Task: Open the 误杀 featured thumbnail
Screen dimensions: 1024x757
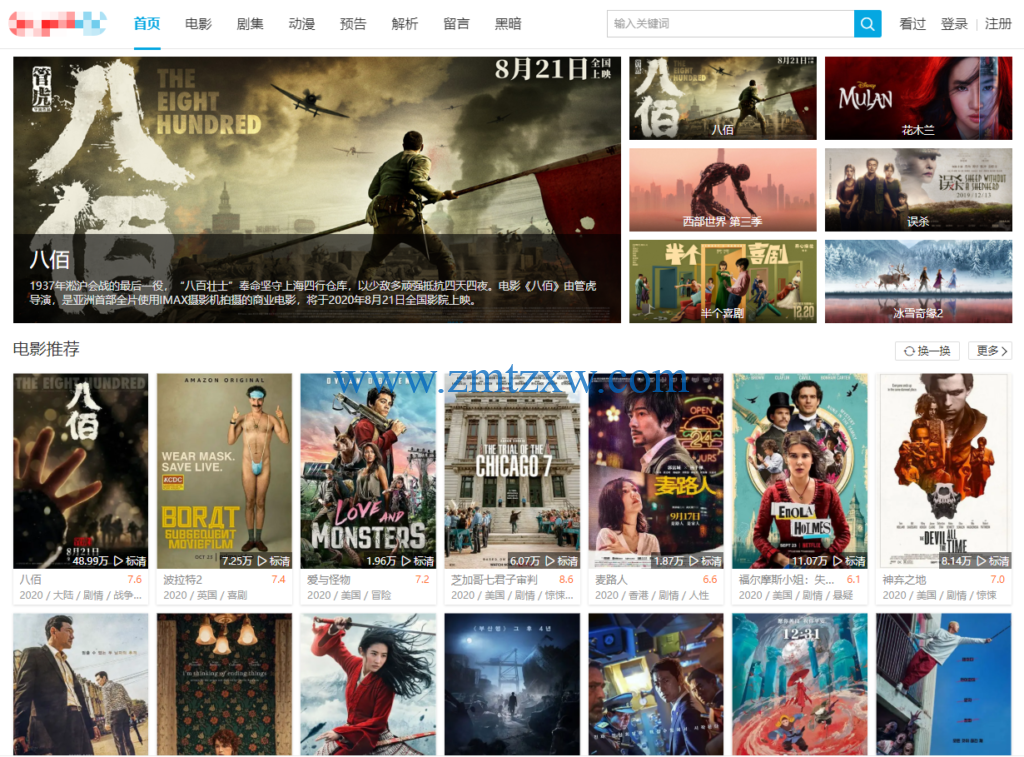Action: pyautogui.click(x=918, y=190)
